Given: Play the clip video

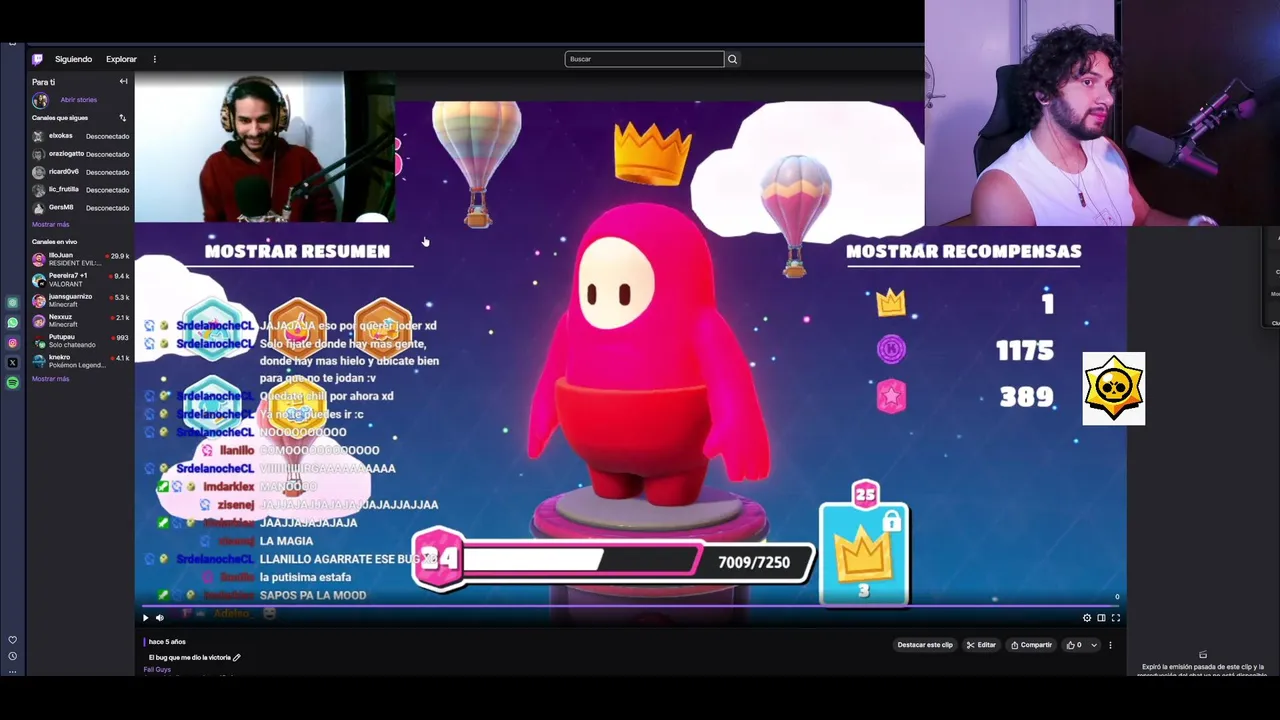Looking at the screenshot, I should tap(145, 618).
